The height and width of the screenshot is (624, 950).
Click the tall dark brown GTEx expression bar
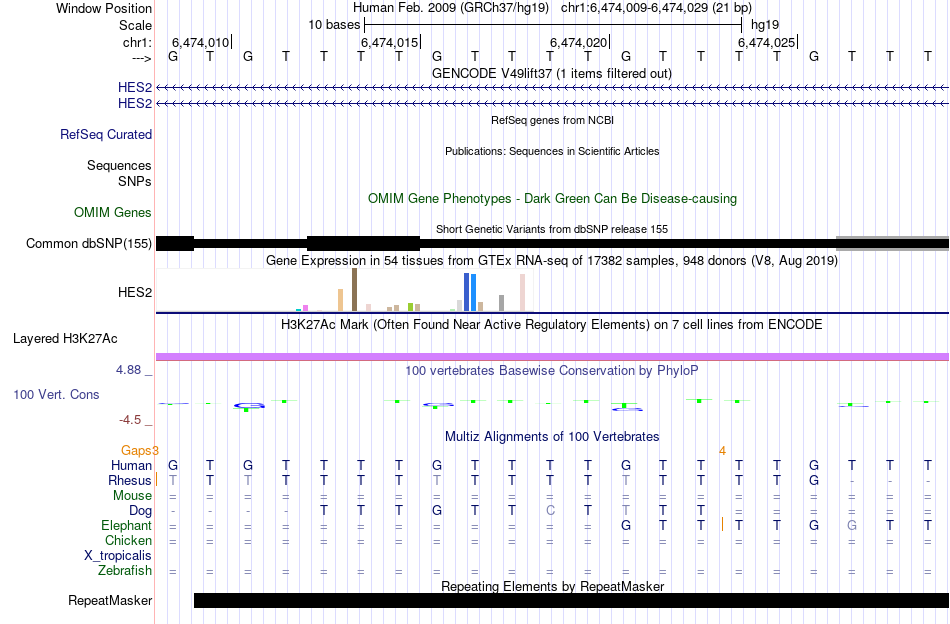pos(354,290)
